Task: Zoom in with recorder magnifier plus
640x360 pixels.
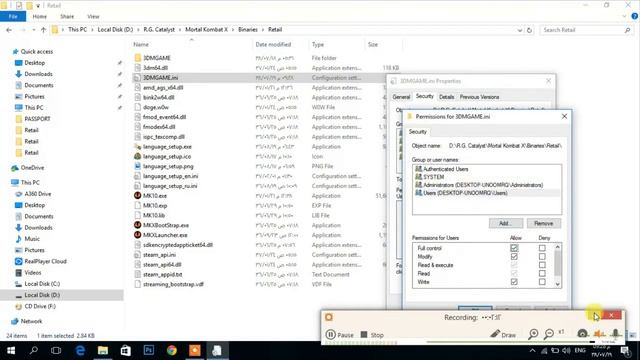Action: (x=533, y=334)
